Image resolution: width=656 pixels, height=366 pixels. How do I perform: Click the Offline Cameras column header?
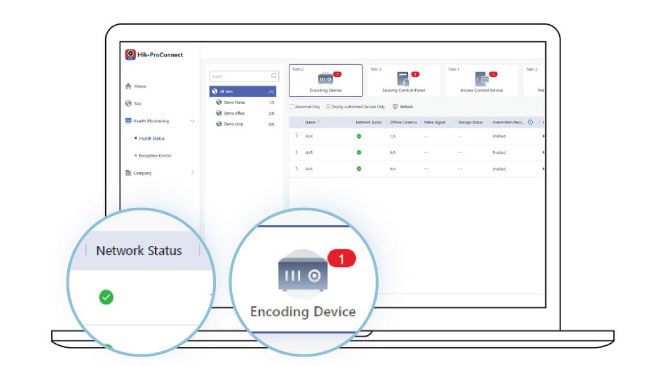point(403,122)
